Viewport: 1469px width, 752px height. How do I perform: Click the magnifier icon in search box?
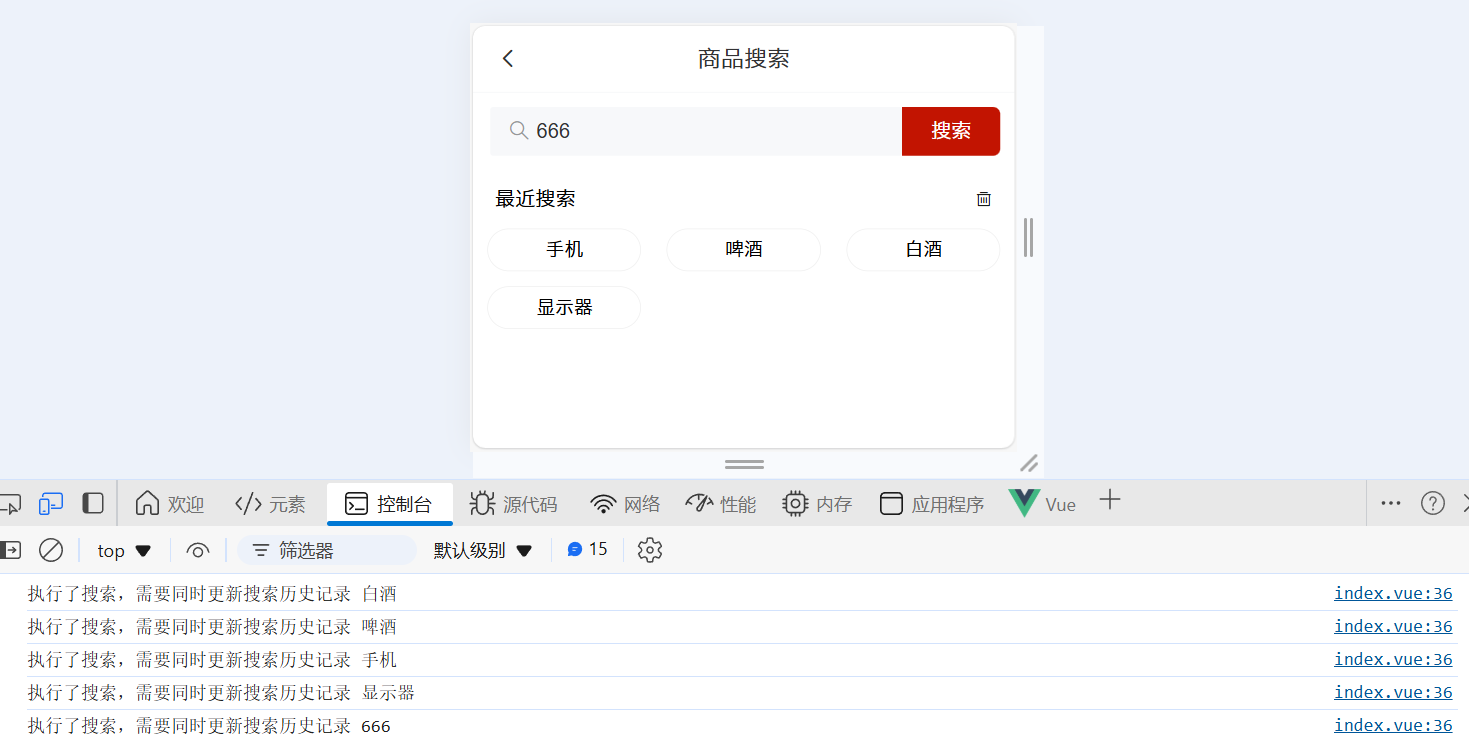pos(519,131)
